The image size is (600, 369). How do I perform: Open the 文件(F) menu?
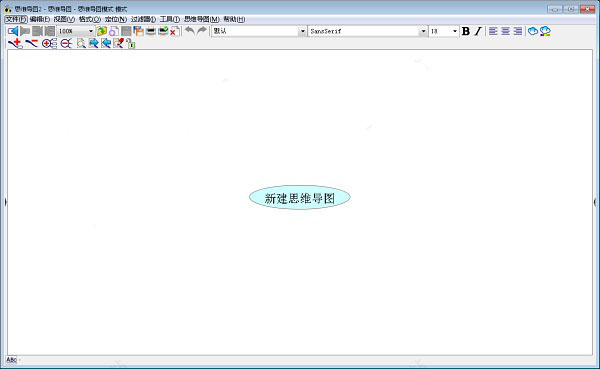(16, 19)
